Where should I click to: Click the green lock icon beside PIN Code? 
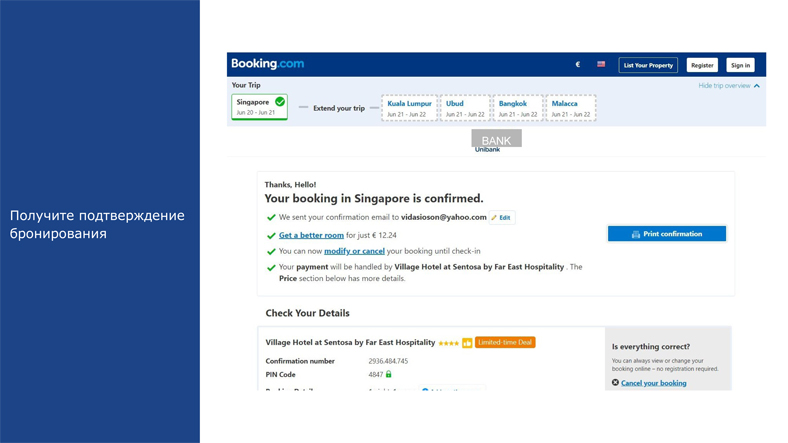(388, 374)
